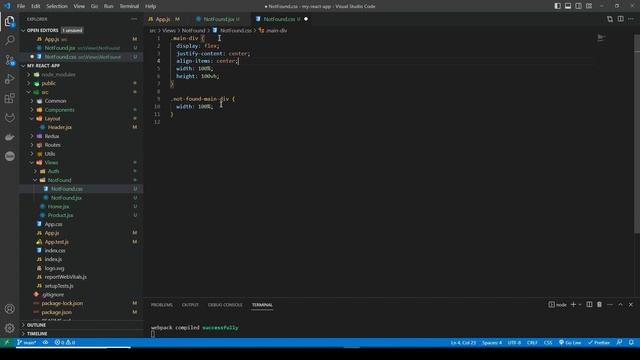Expand the Timeline section
The image size is (640, 360).
click(23, 334)
